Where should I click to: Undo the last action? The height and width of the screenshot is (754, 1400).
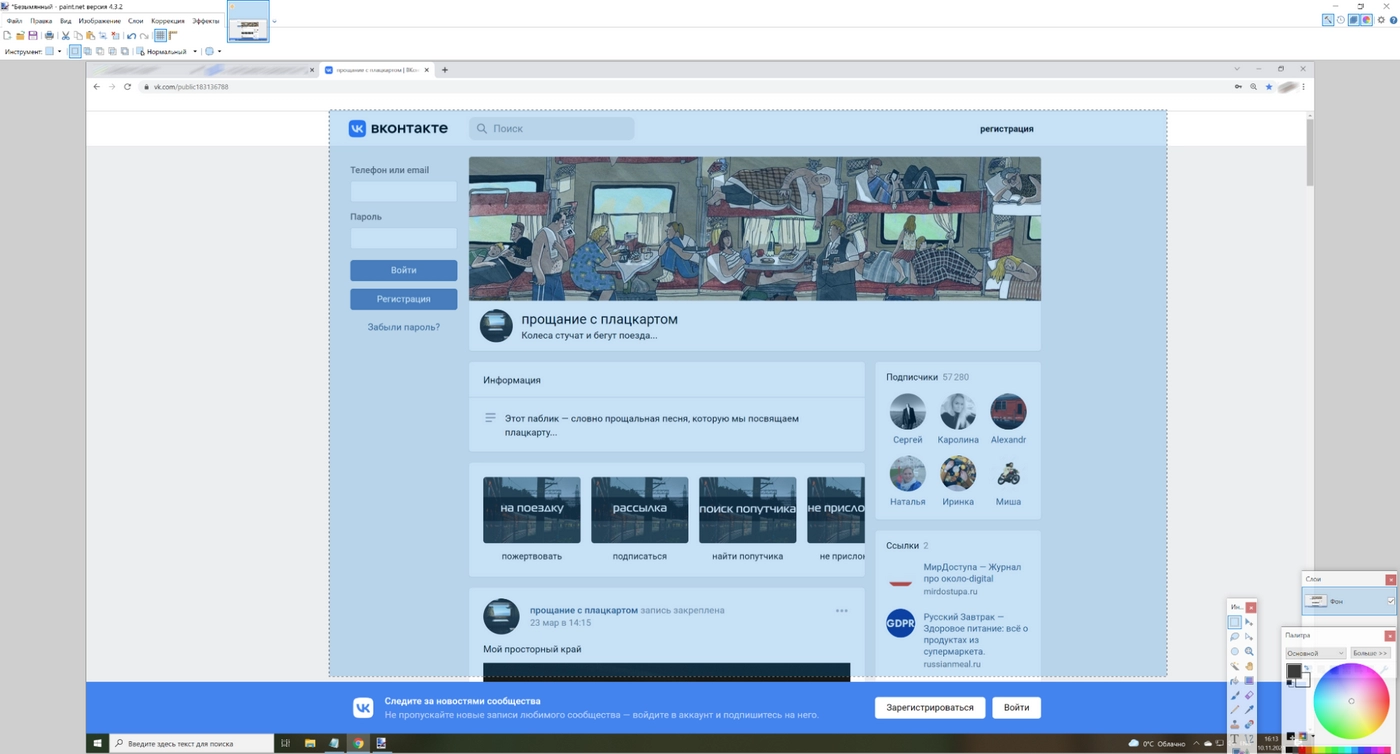coord(132,36)
